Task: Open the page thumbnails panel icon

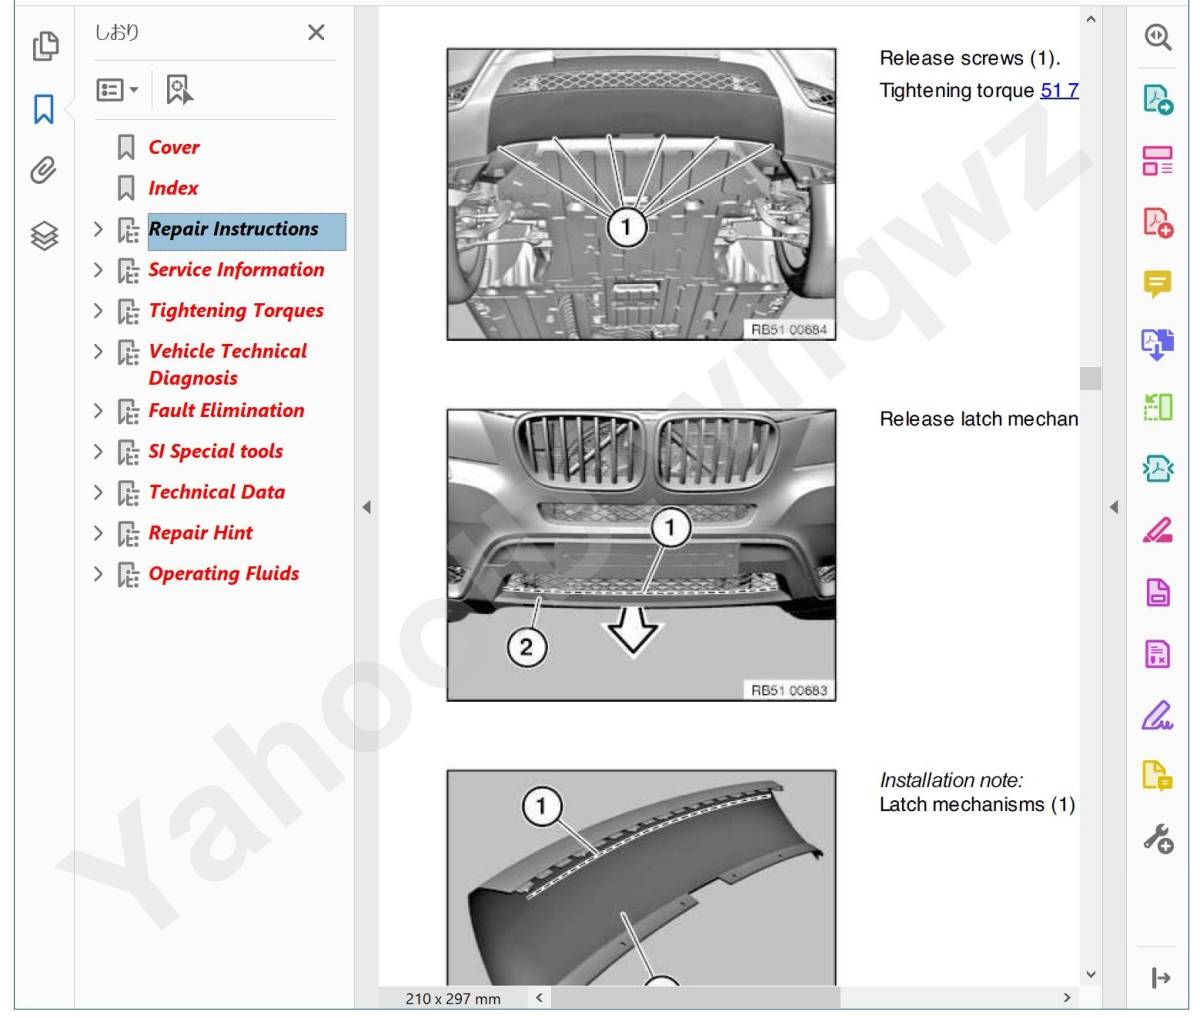Action: [x=44, y=46]
